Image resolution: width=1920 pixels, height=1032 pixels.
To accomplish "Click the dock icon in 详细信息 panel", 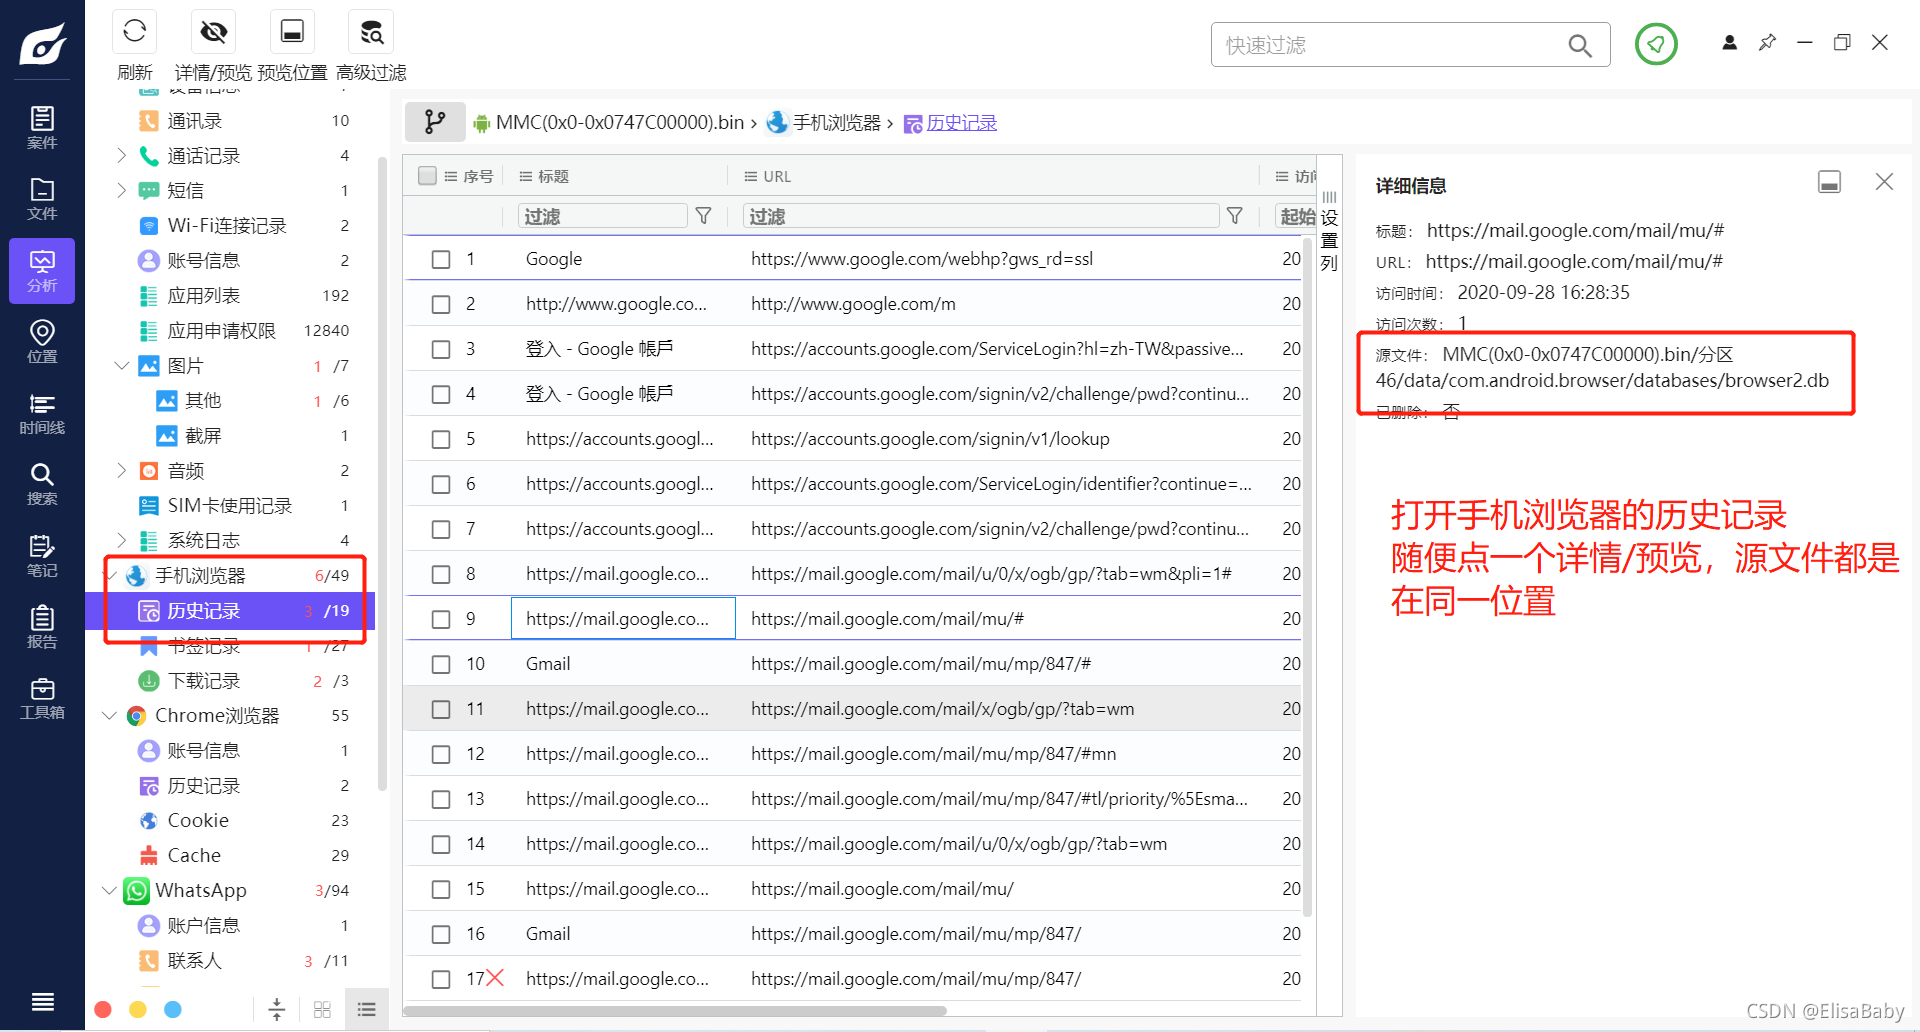I will click(1829, 182).
